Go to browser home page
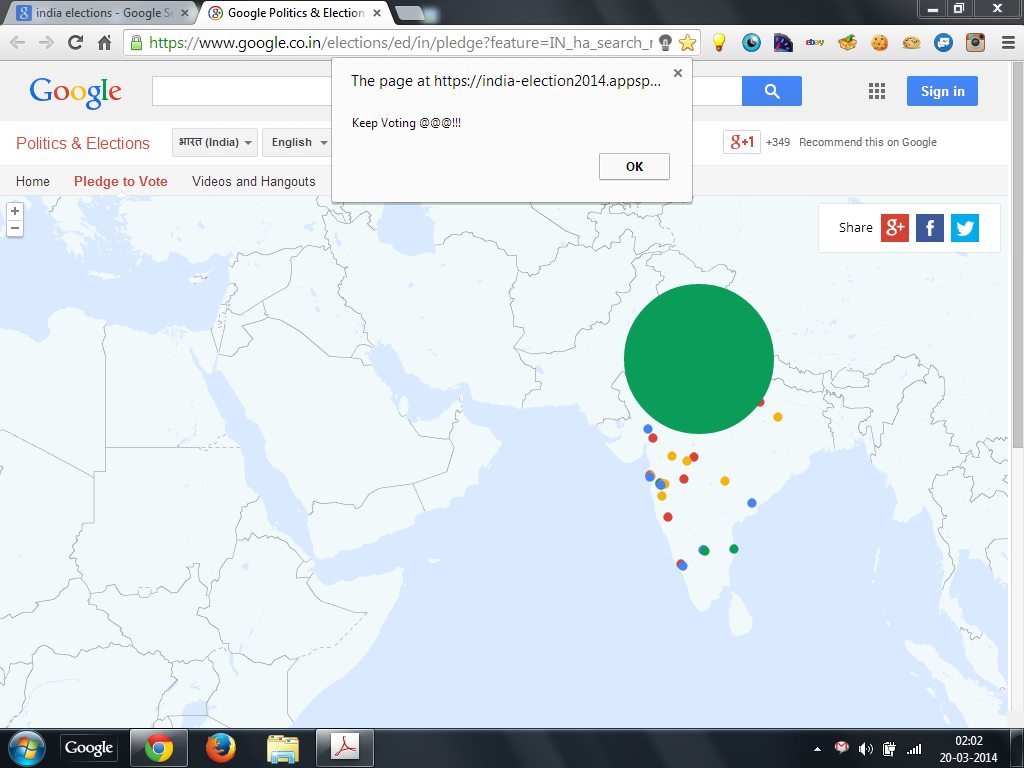The height and width of the screenshot is (768, 1024). tap(104, 43)
